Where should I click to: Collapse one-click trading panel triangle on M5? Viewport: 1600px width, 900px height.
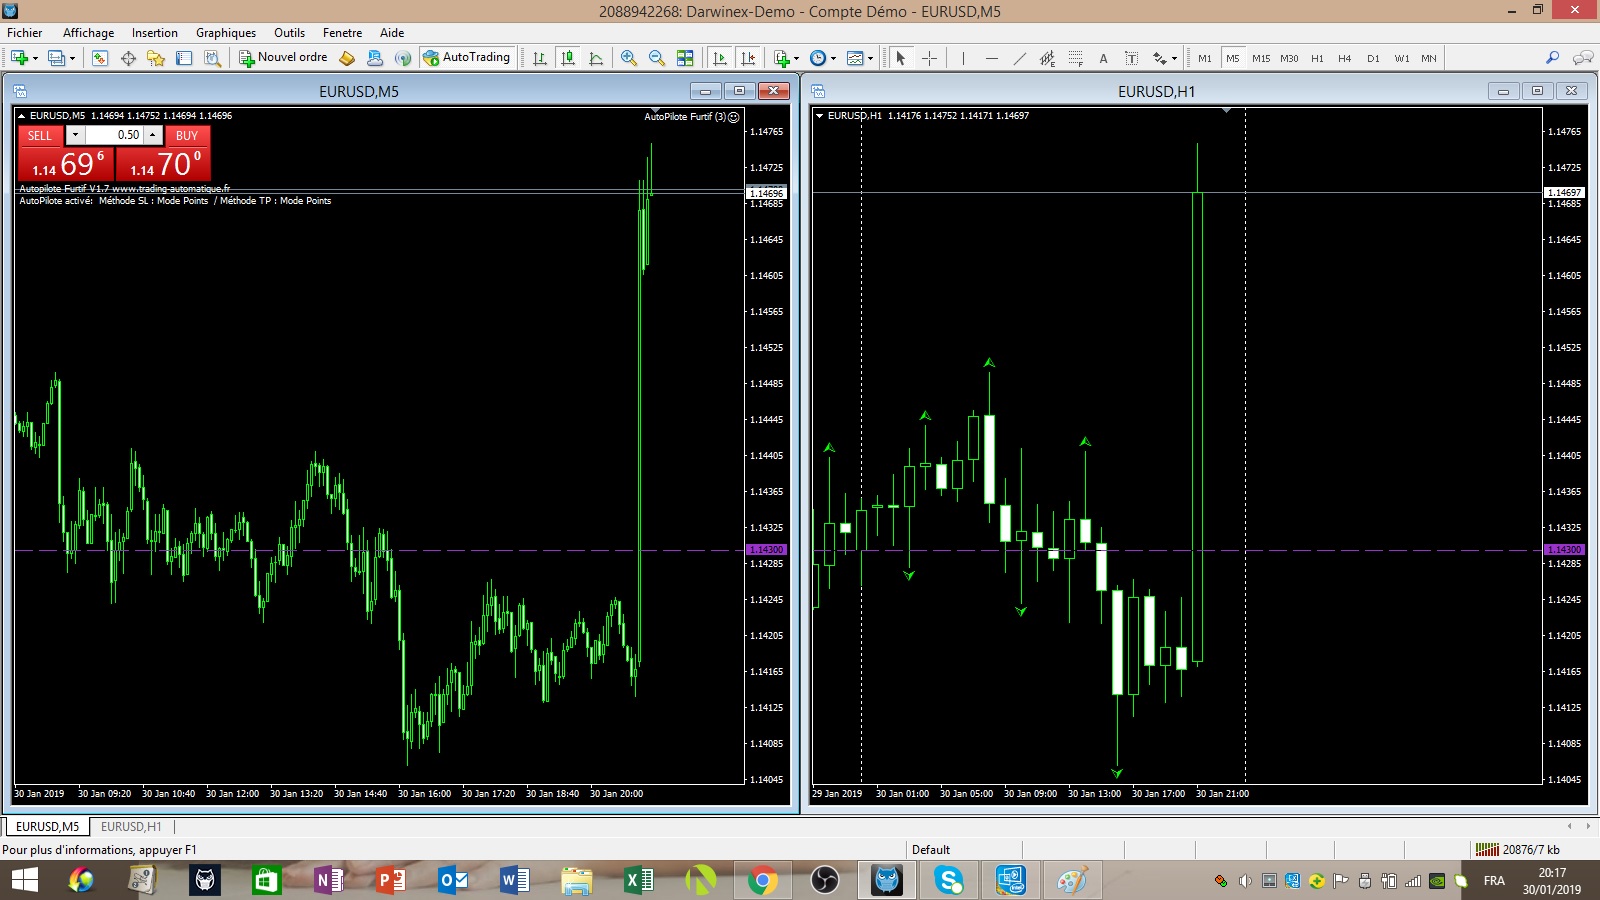[x=22, y=116]
